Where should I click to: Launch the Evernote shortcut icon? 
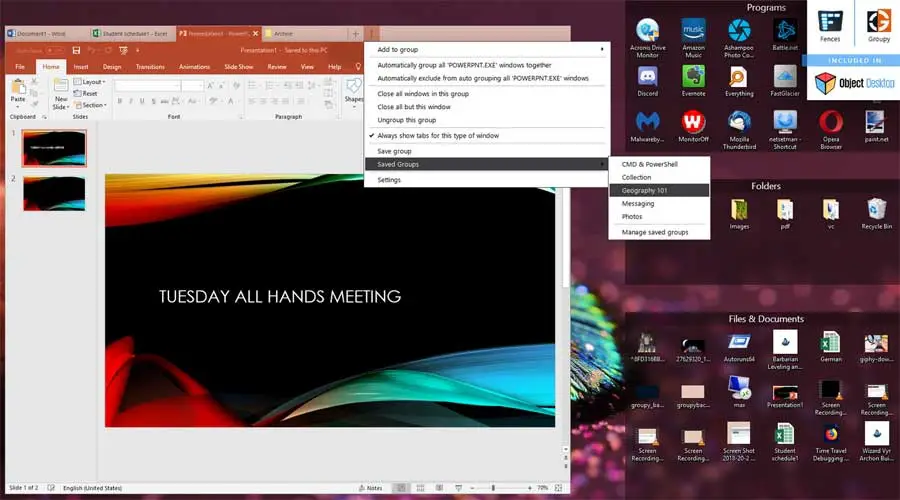tap(693, 80)
